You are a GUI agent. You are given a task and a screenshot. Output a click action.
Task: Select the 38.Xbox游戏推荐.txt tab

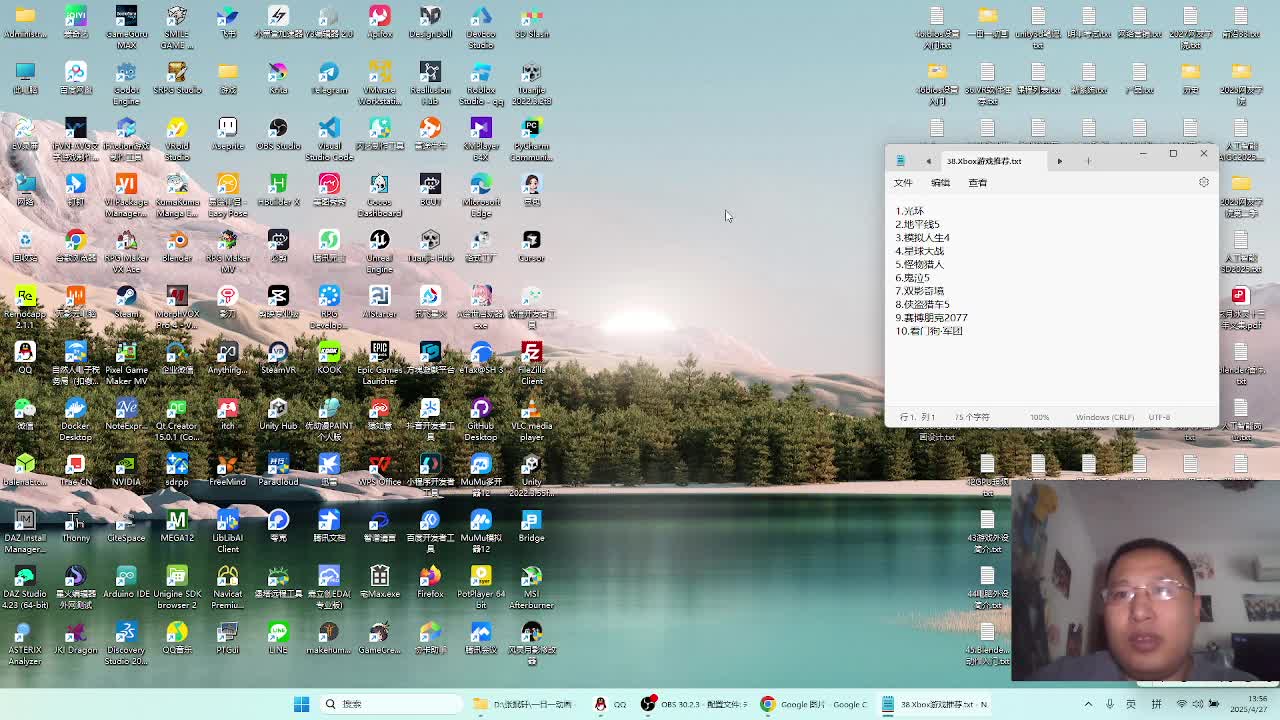tap(985, 161)
